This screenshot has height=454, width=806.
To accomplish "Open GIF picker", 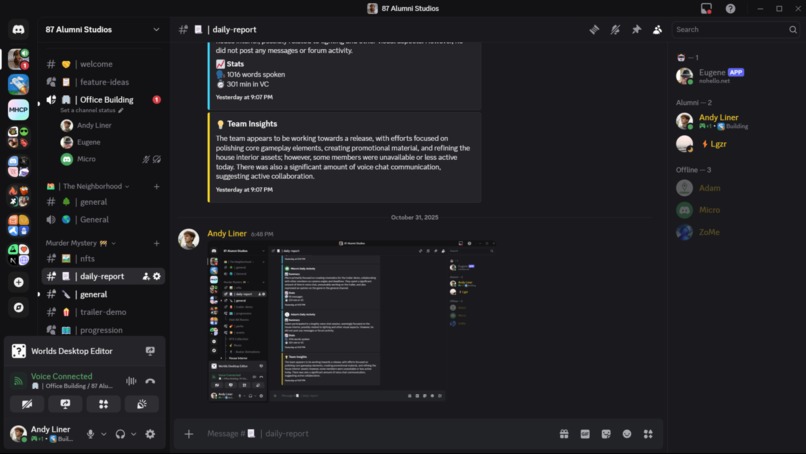I will tap(585, 434).
